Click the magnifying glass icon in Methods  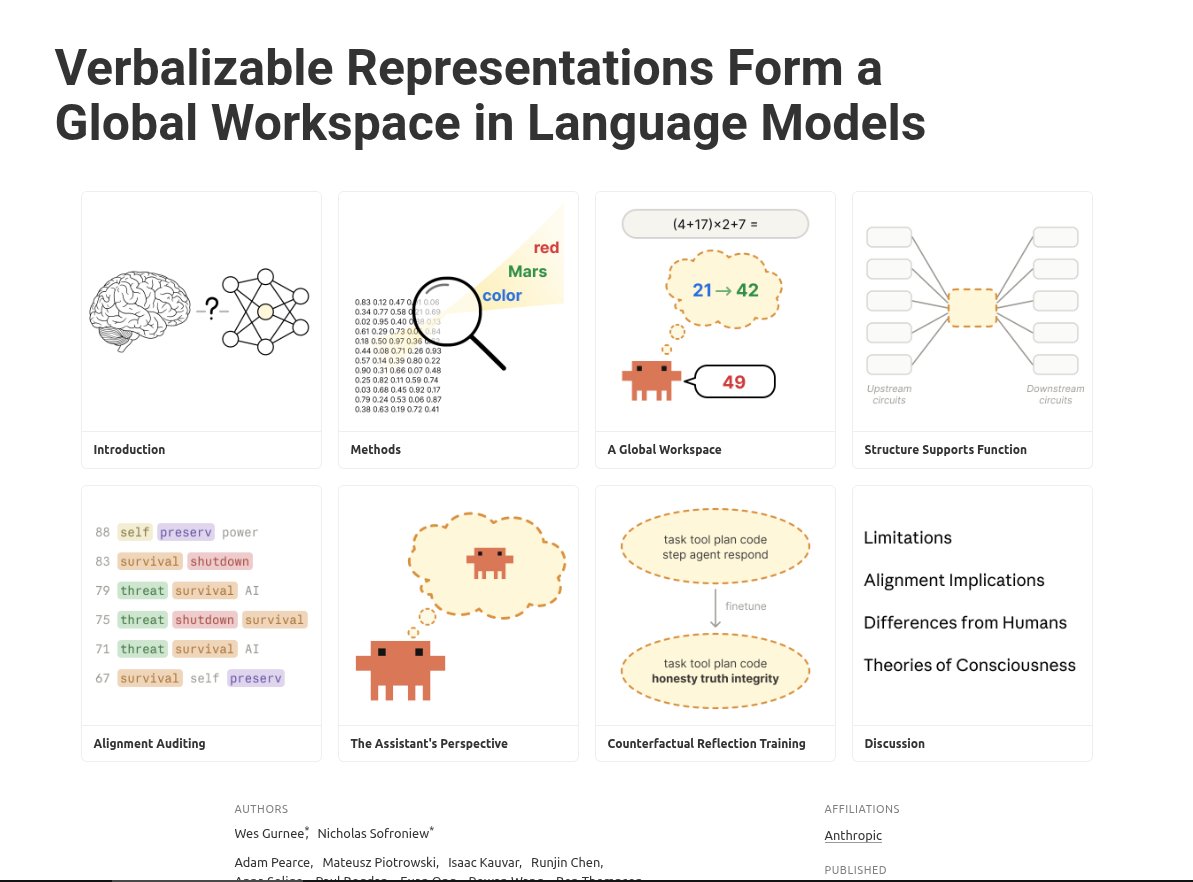[459, 323]
